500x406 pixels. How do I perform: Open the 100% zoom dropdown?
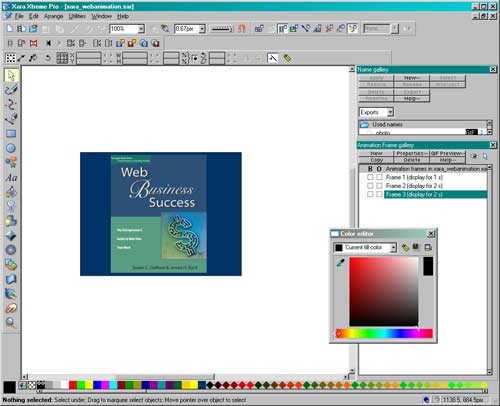141,29
